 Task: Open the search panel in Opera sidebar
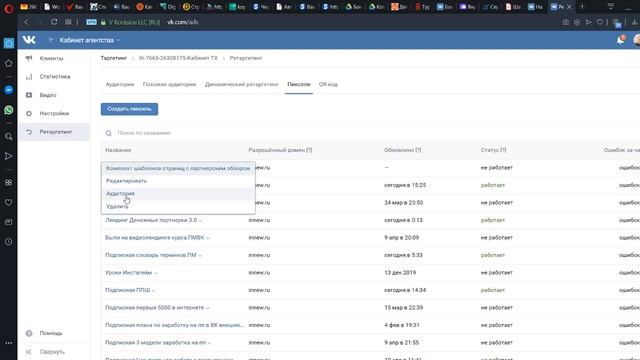(x=9, y=137)
